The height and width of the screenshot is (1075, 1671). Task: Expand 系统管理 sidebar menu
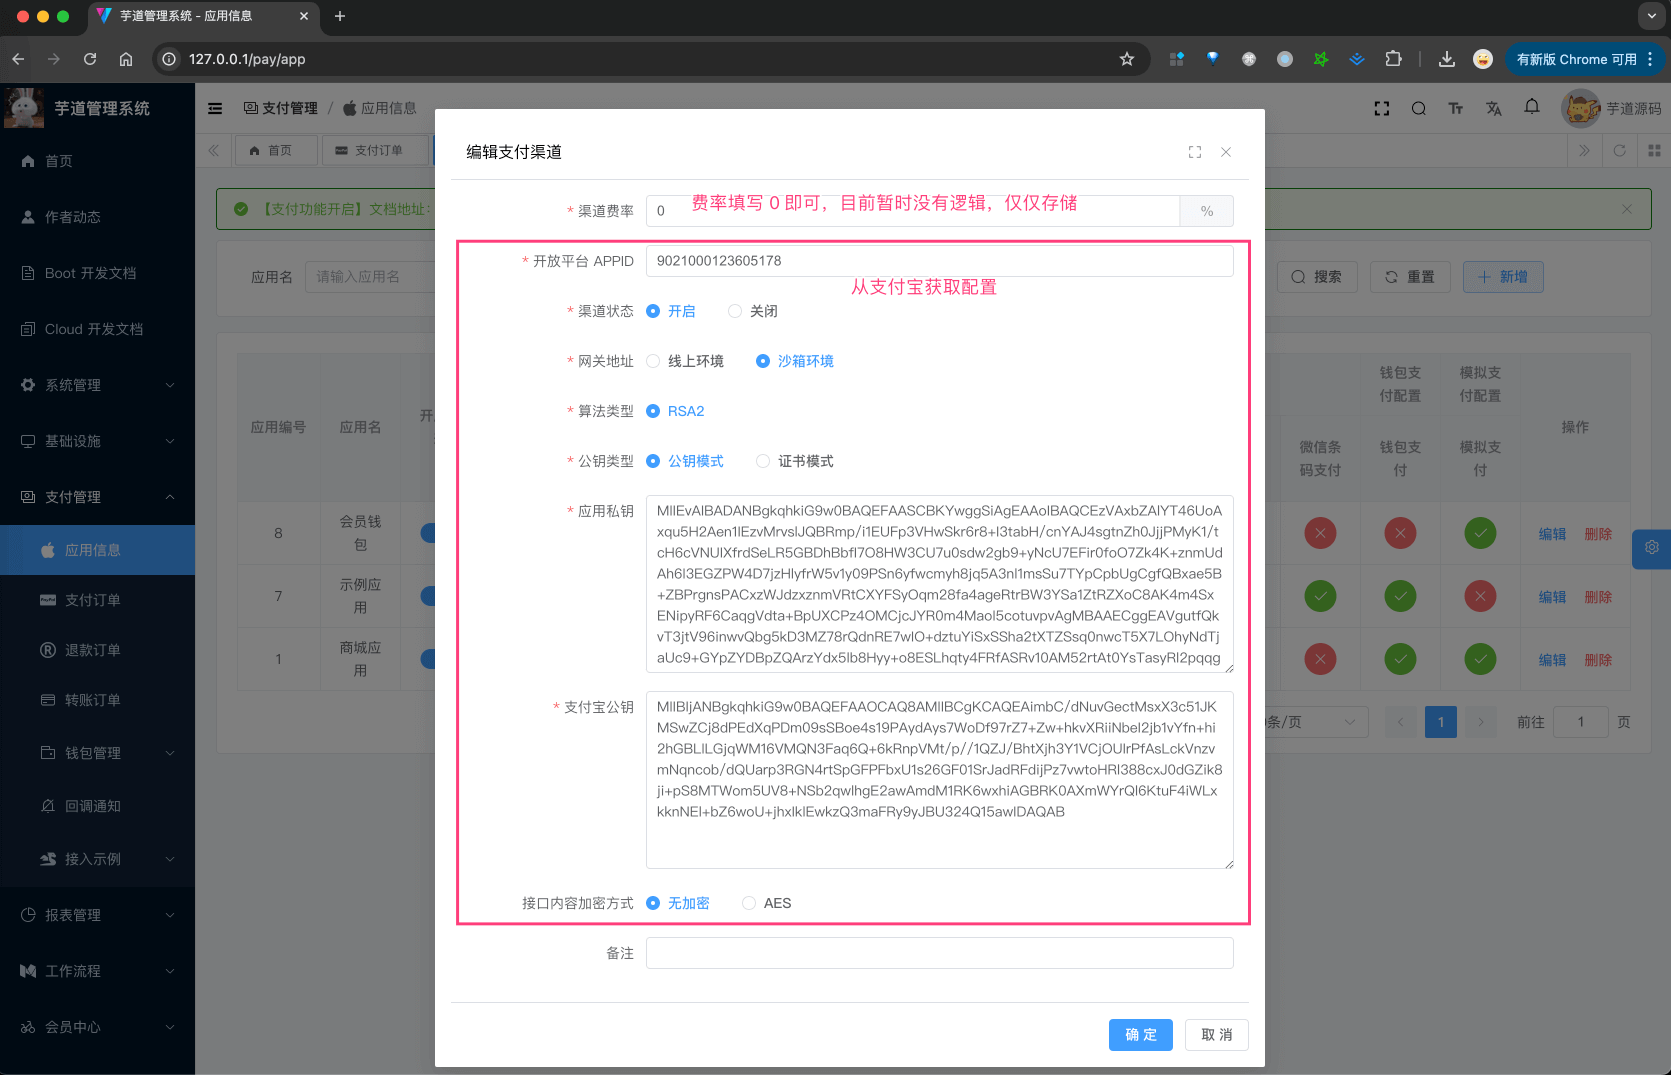click(97, 385)
